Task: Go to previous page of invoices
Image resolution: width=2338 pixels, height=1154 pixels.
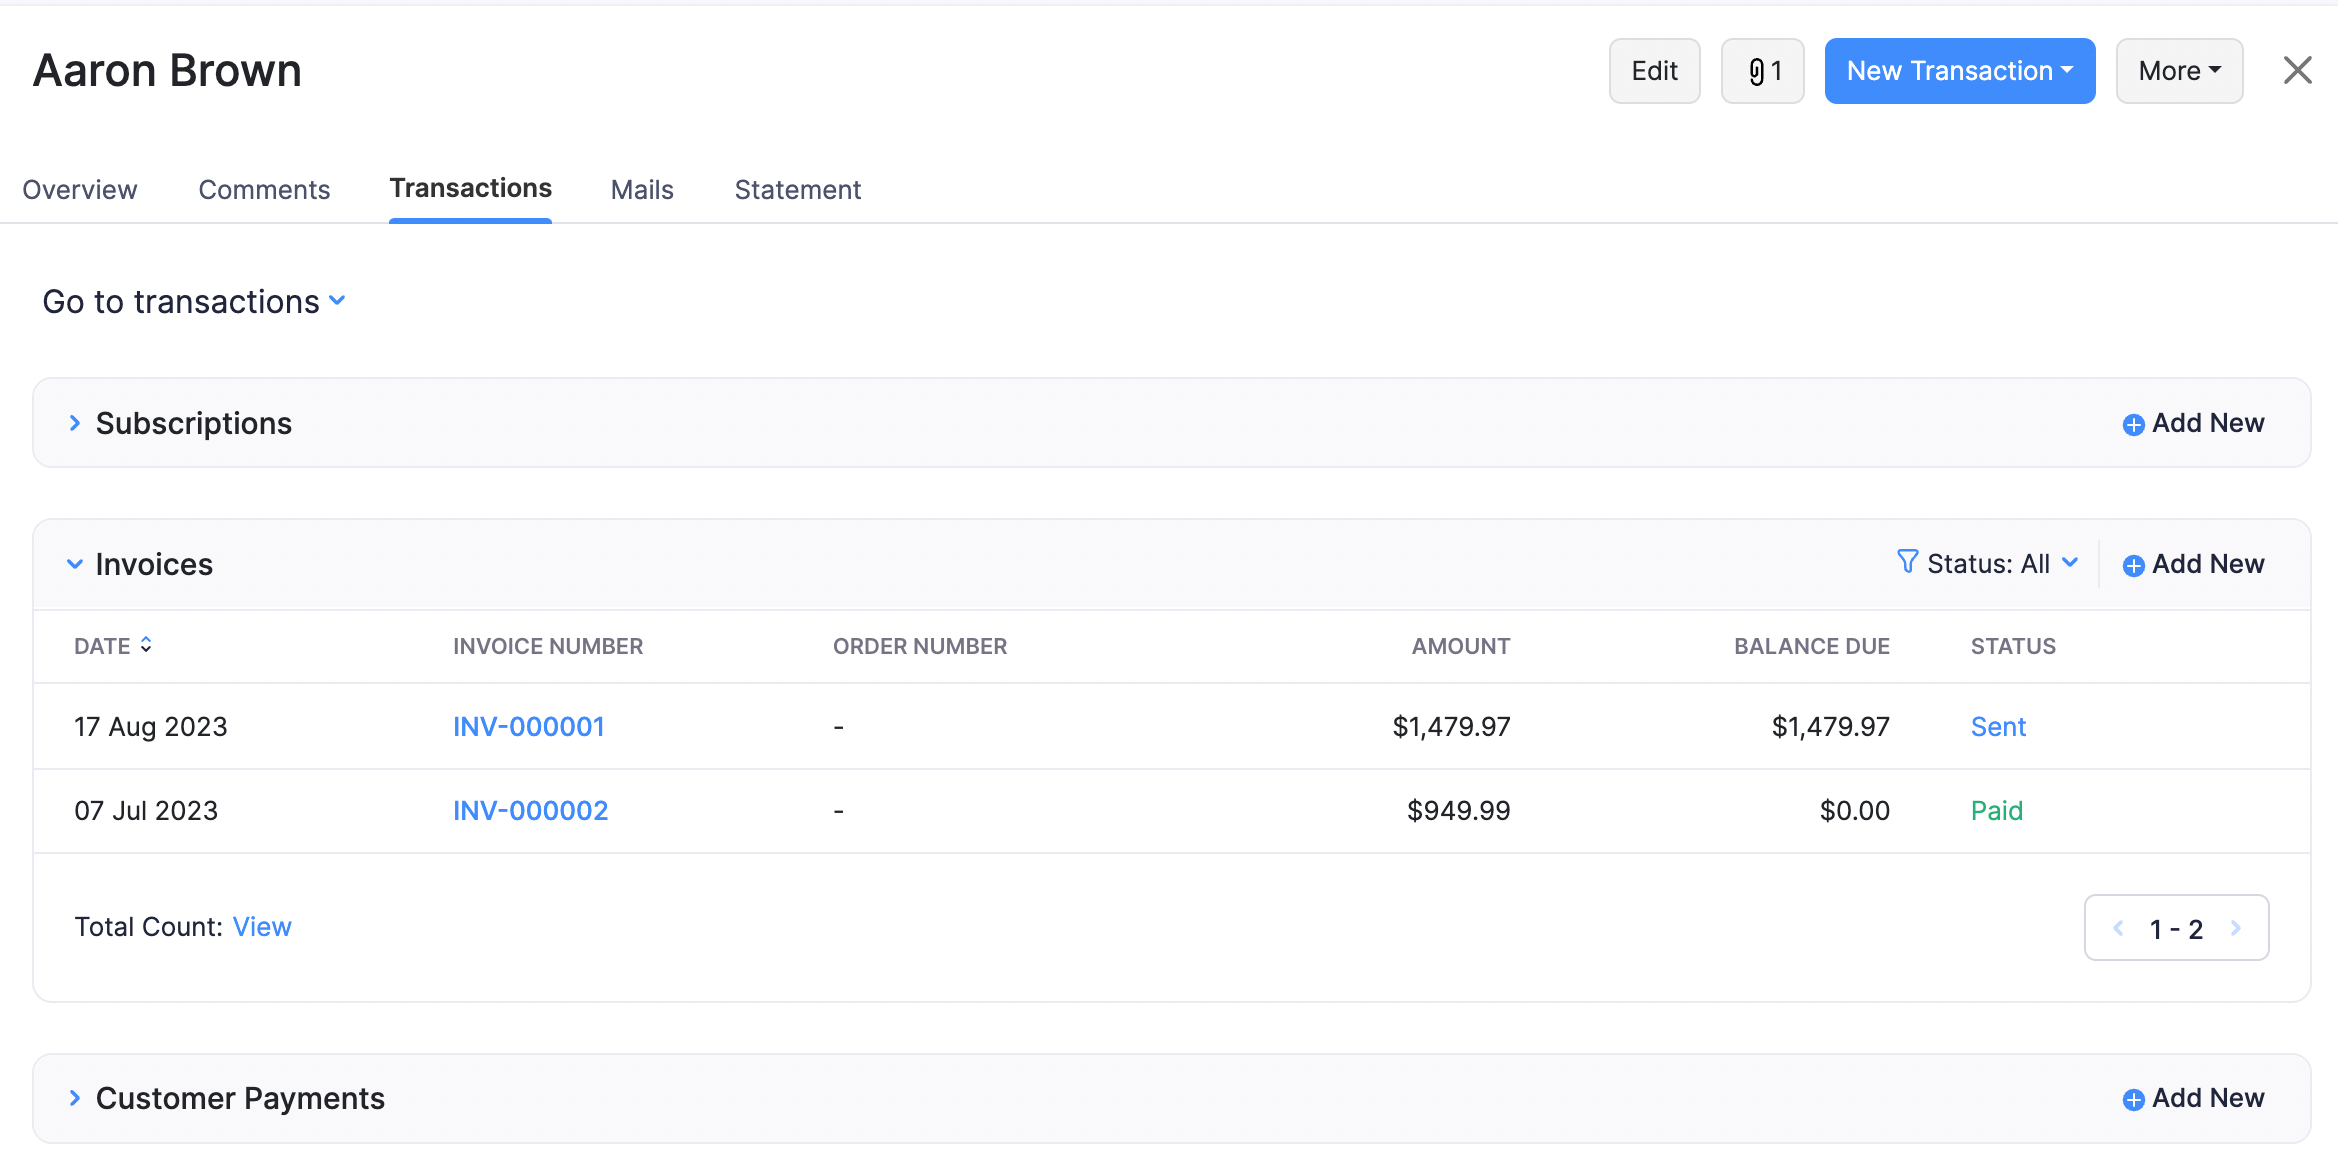Action: pos(2116,927)
